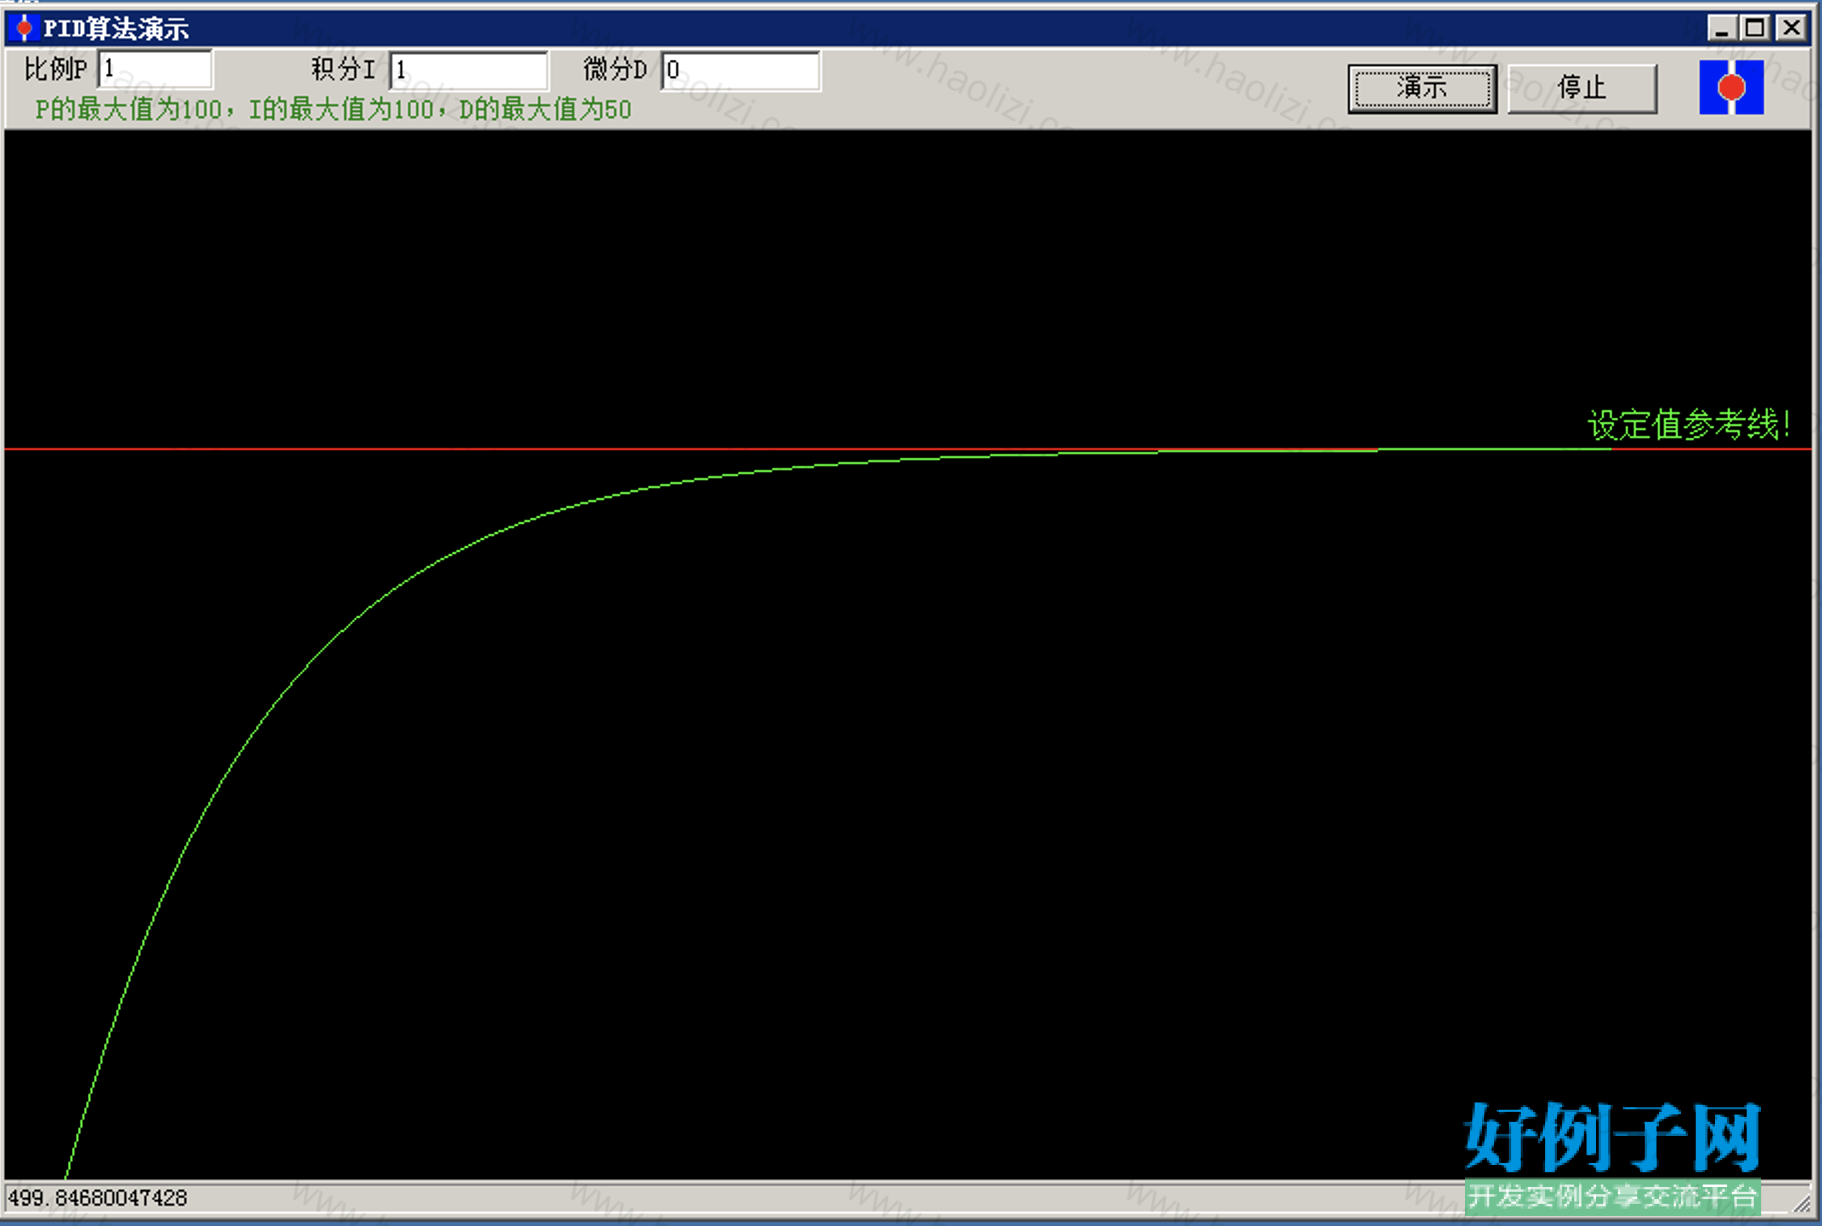This screenshot has width=1822, height=1226.
Task: Click the 演示 (demo) button
Action: point(1422,88)
